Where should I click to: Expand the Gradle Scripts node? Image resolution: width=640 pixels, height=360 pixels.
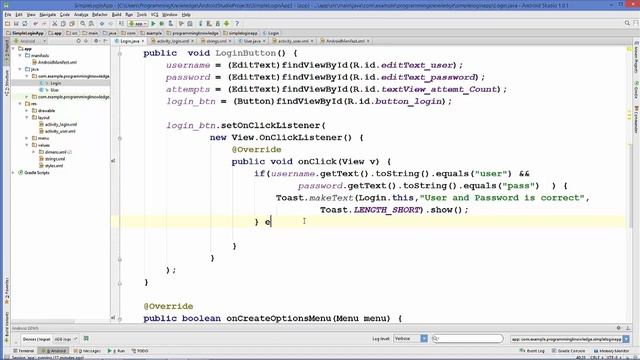pos(13,173)
